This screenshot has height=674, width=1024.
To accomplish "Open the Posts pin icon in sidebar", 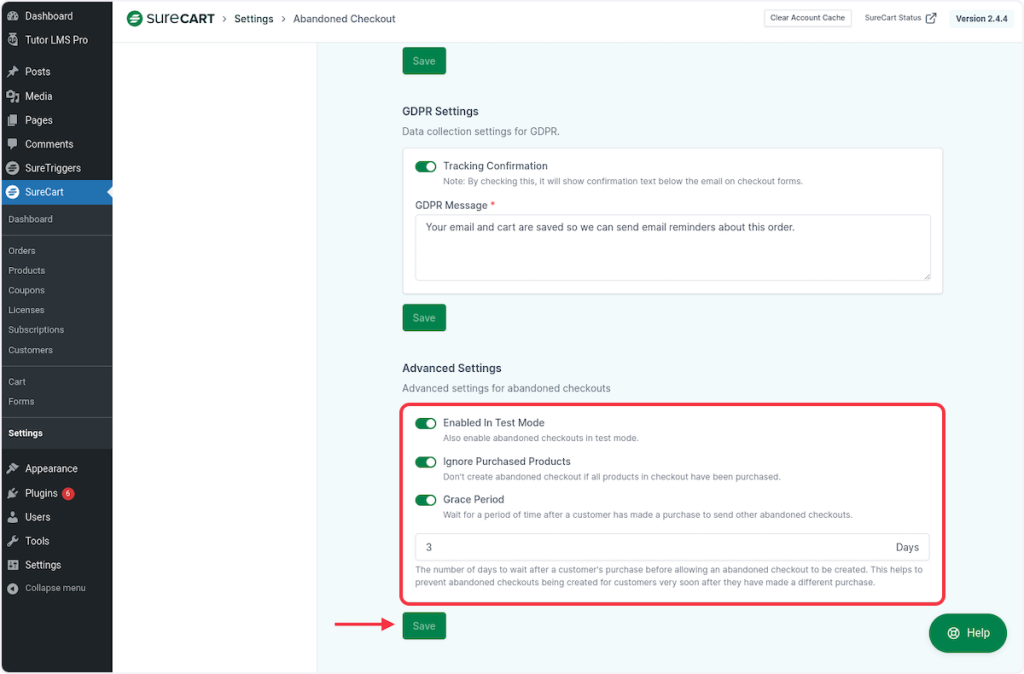I will pos(13,72).
